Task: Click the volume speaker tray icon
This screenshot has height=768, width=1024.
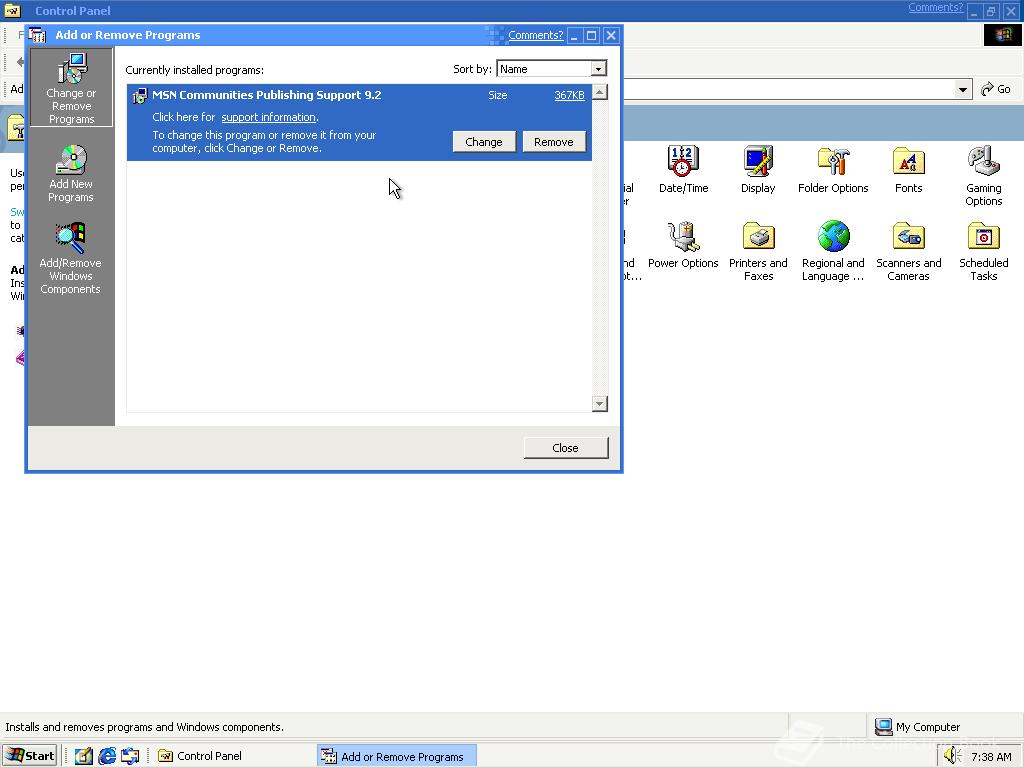Action: coord(952,756)
